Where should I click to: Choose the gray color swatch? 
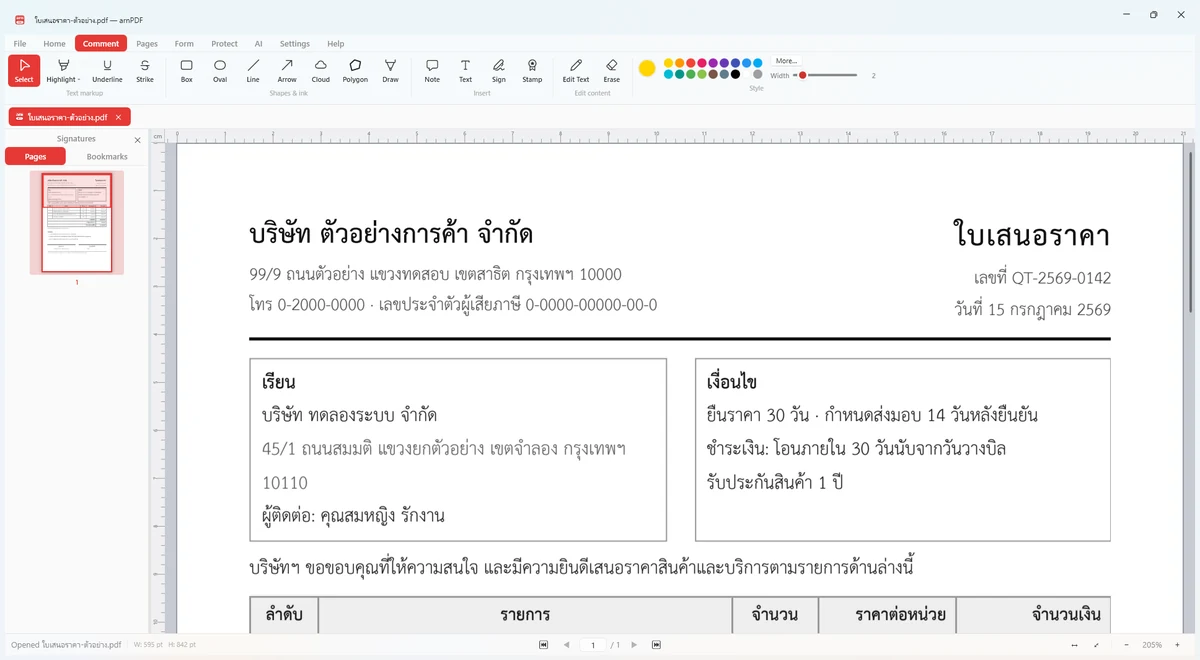[x=758, y=74]
